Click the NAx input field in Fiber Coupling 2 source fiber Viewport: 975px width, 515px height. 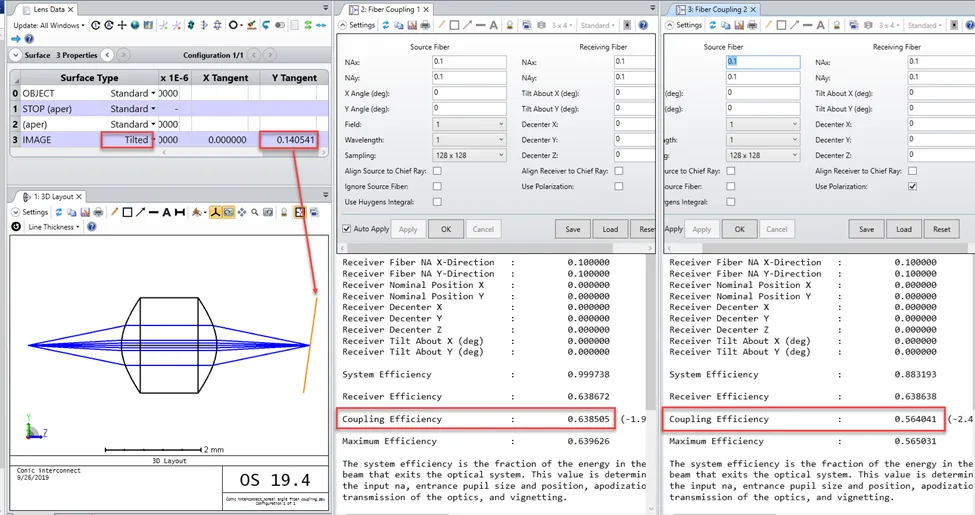click(763, 62)
